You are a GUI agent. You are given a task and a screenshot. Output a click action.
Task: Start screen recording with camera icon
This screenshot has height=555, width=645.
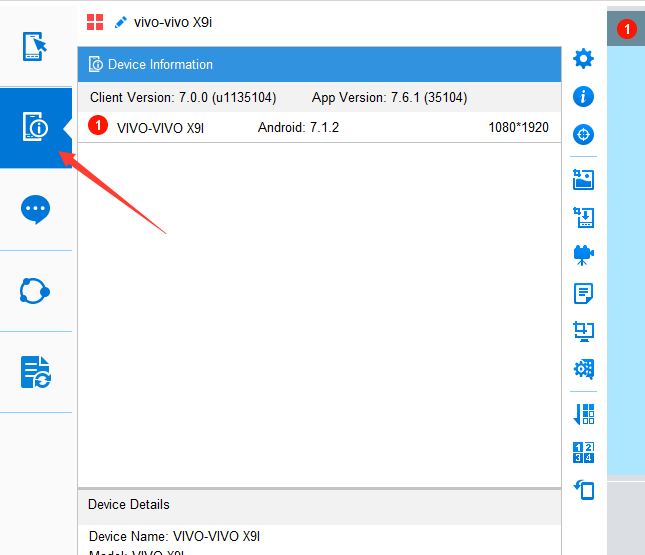583,255
